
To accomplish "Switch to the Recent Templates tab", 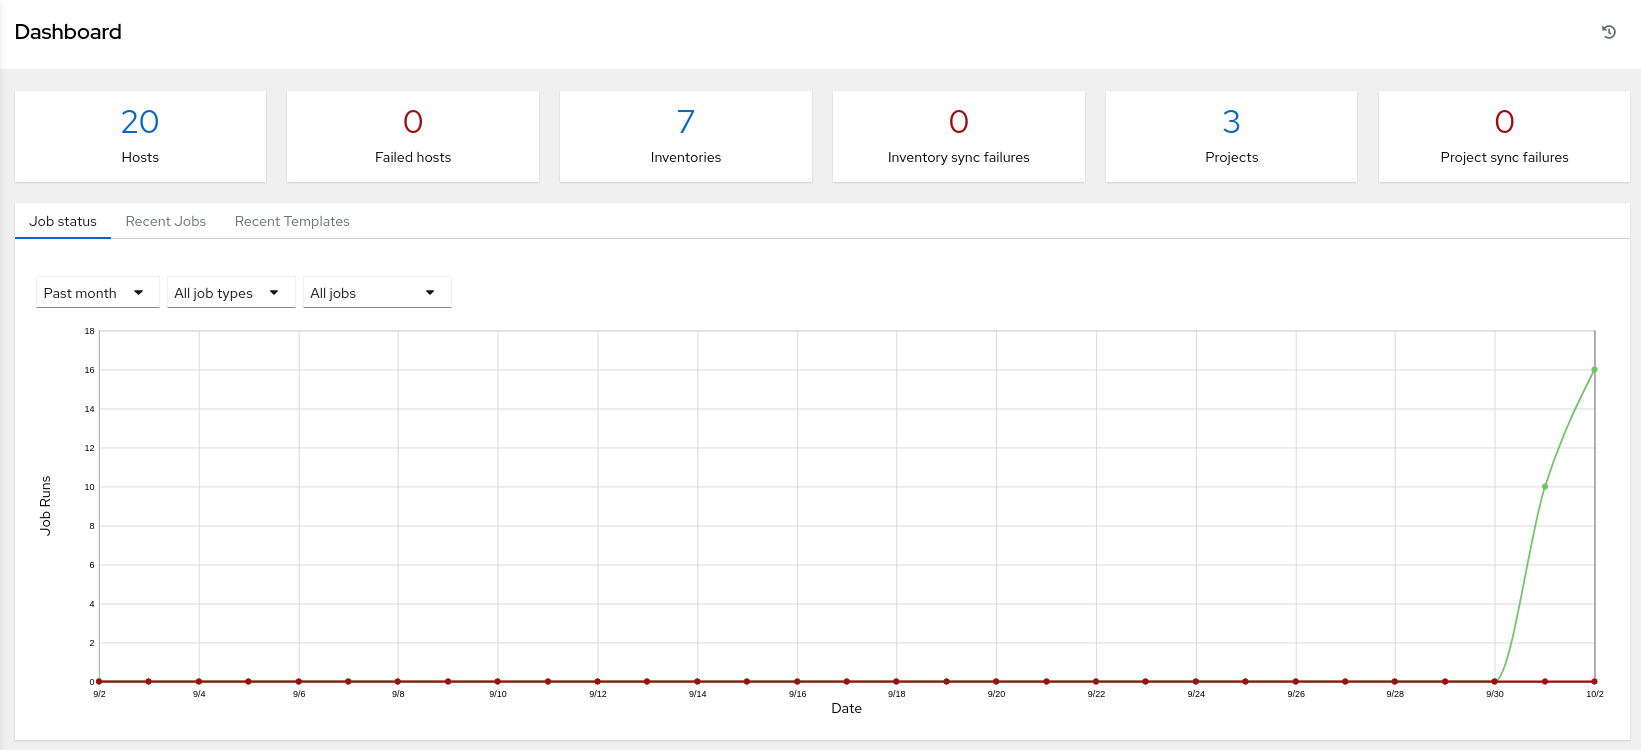I will (292, 221).
